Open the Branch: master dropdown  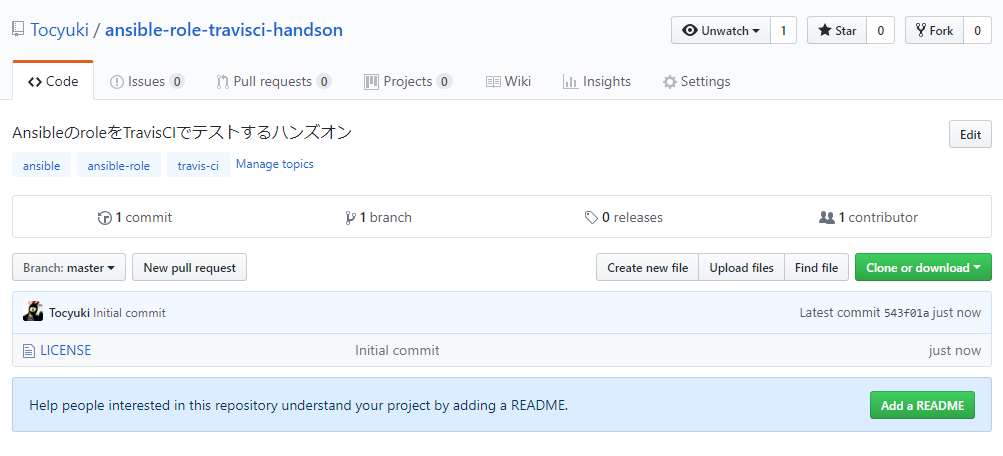(x=70, y=267)
